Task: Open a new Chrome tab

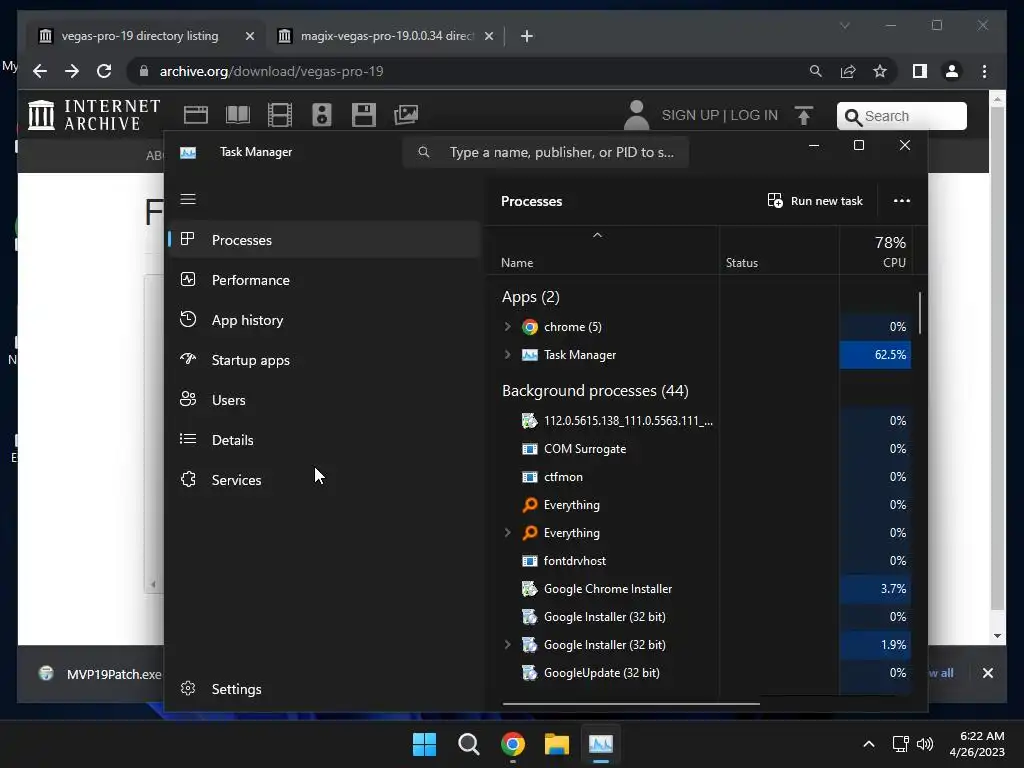Action: [x=527, y=36]
